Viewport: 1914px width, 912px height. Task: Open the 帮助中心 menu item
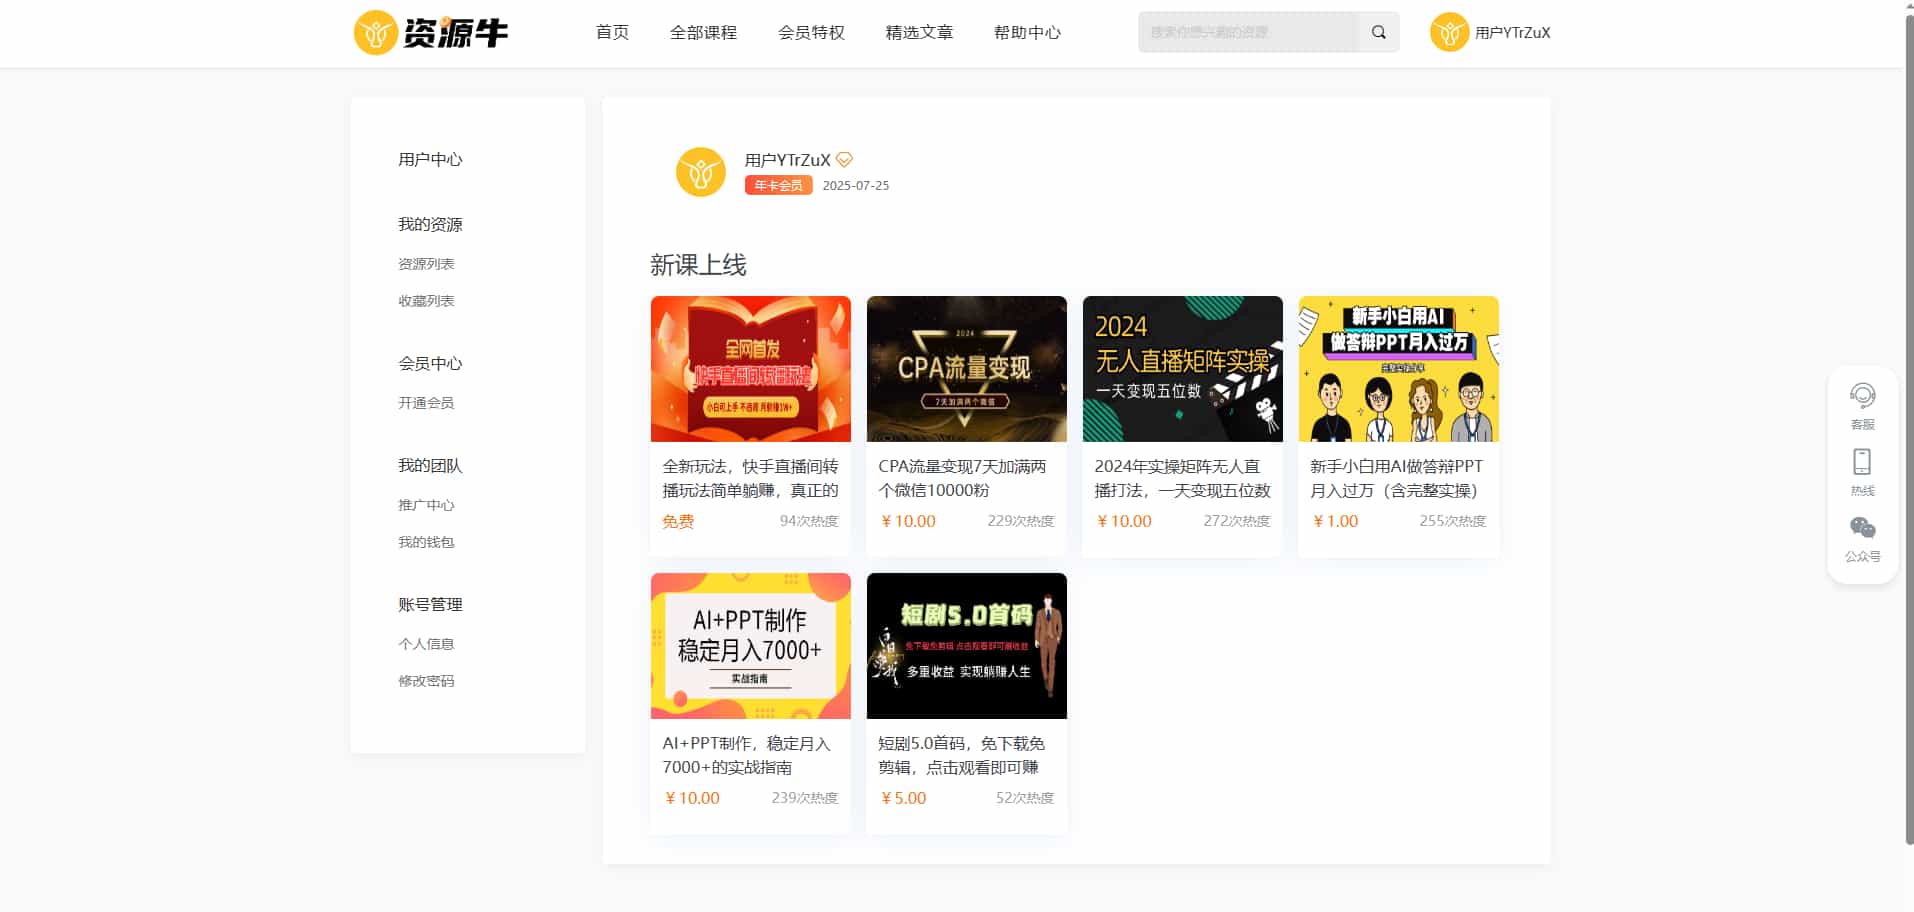pos(1027,32)
